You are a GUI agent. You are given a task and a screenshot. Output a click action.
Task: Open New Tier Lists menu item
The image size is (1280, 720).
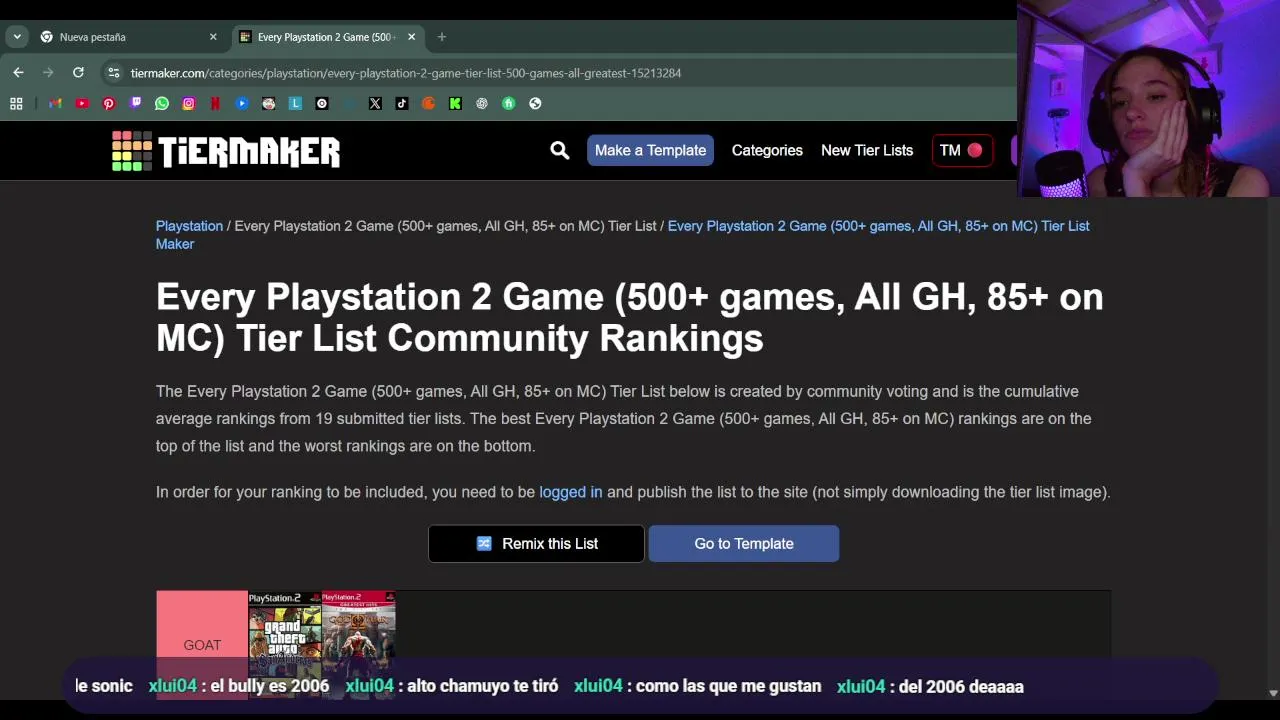tap(867, 150)
